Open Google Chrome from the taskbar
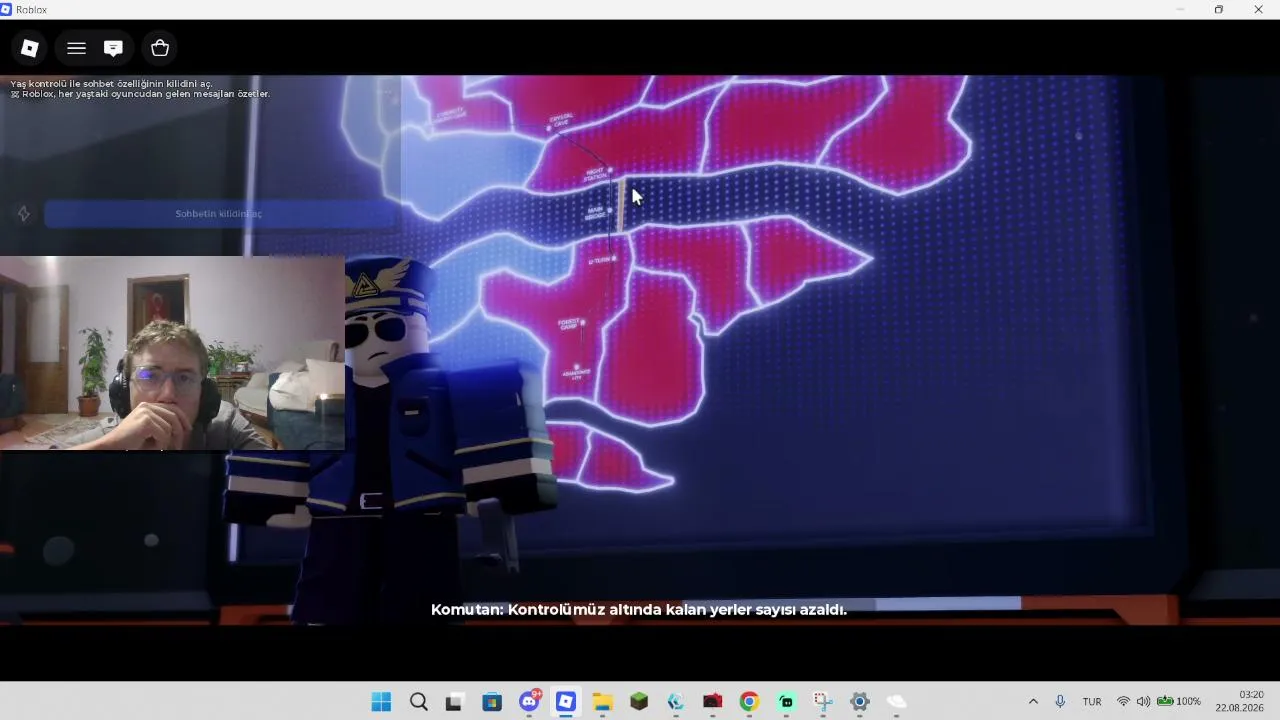 coord(749,702)
